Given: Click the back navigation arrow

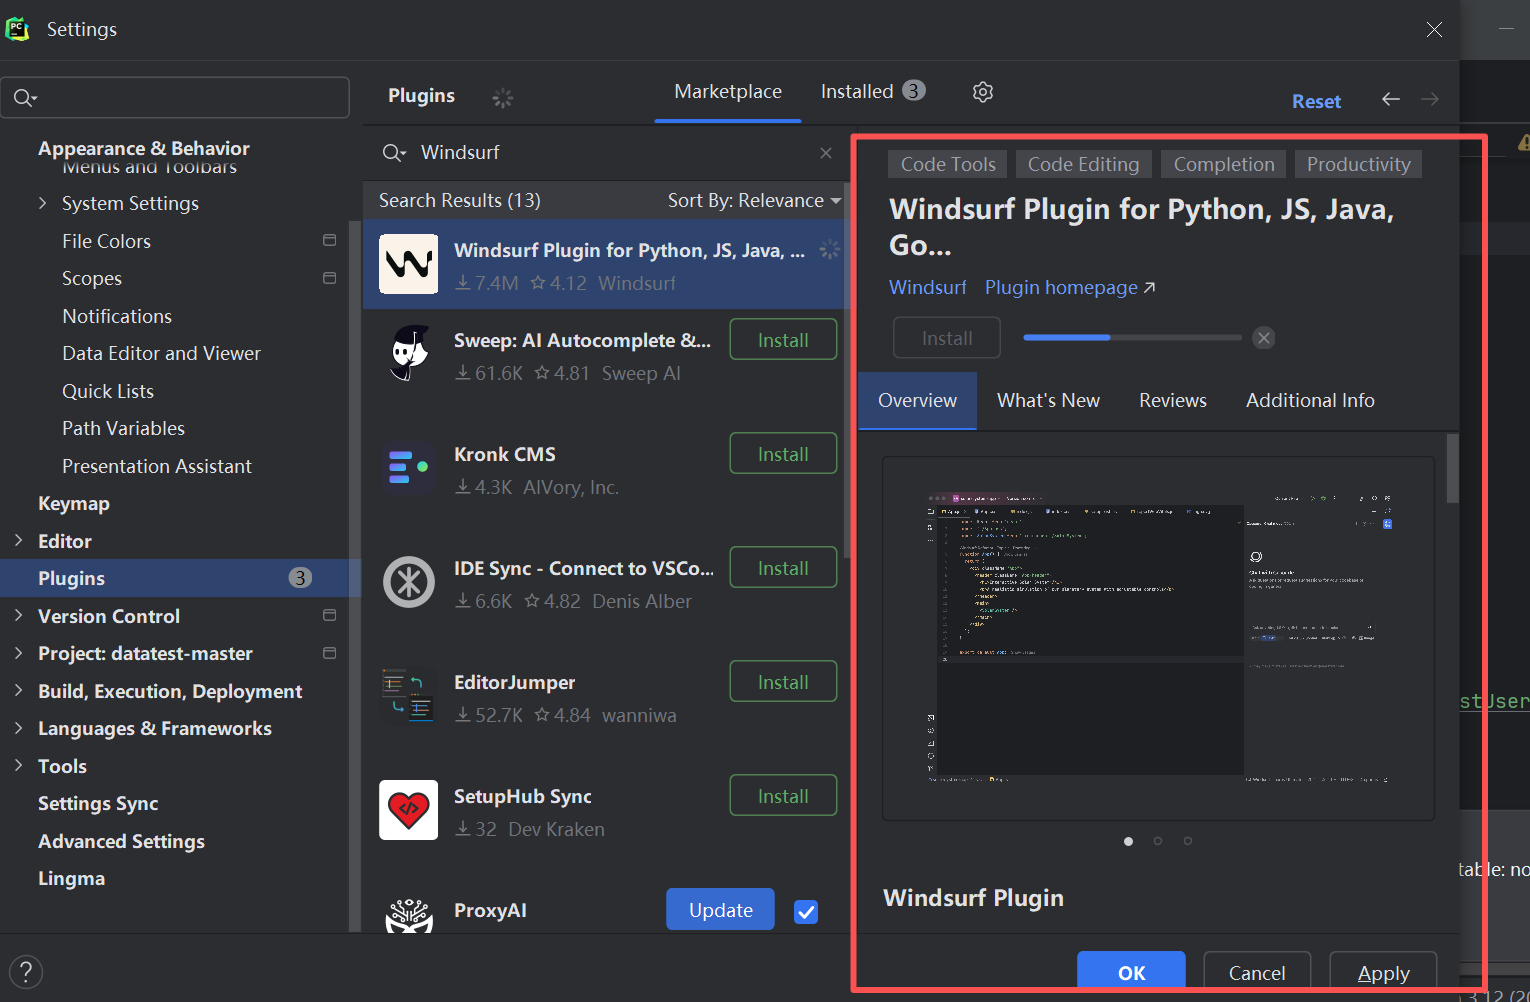Looking at the screenshot, I should [x=1391, y=99].
